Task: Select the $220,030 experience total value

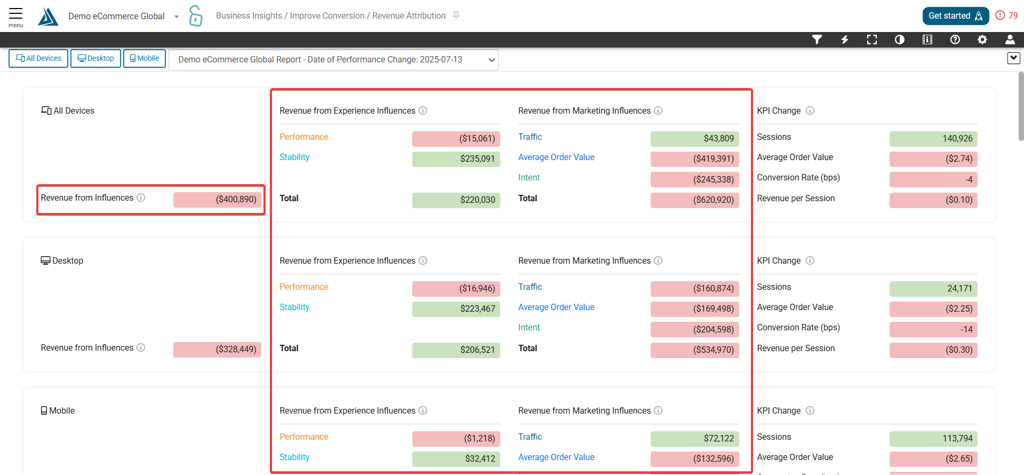Action: pos(456,200)
